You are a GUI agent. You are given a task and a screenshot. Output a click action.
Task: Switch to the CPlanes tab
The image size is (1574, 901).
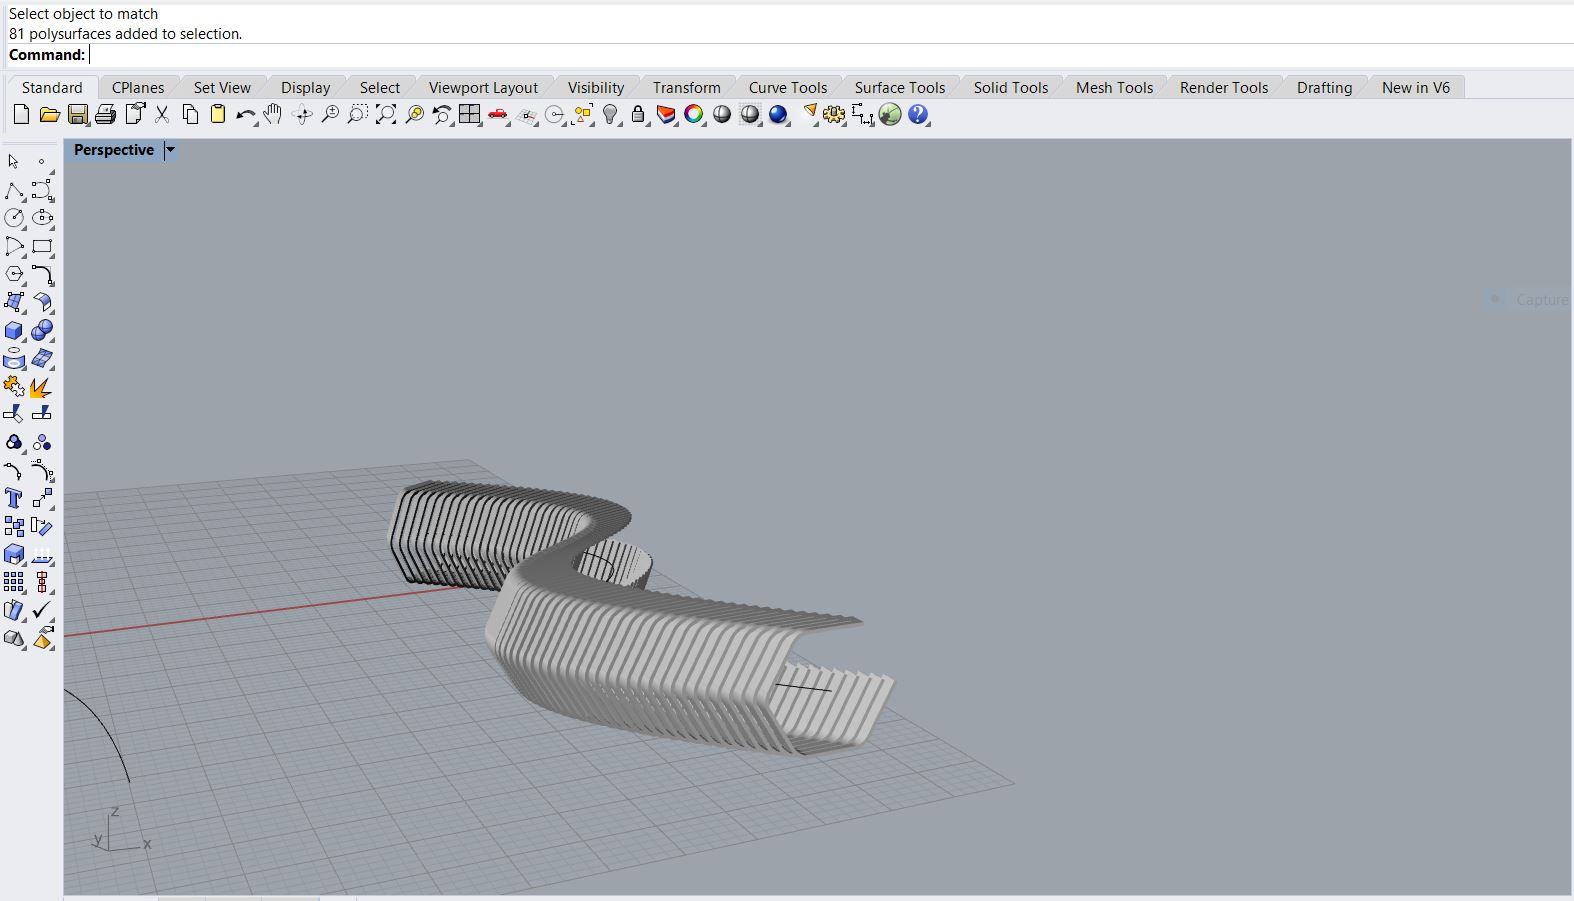click(138, 87)
